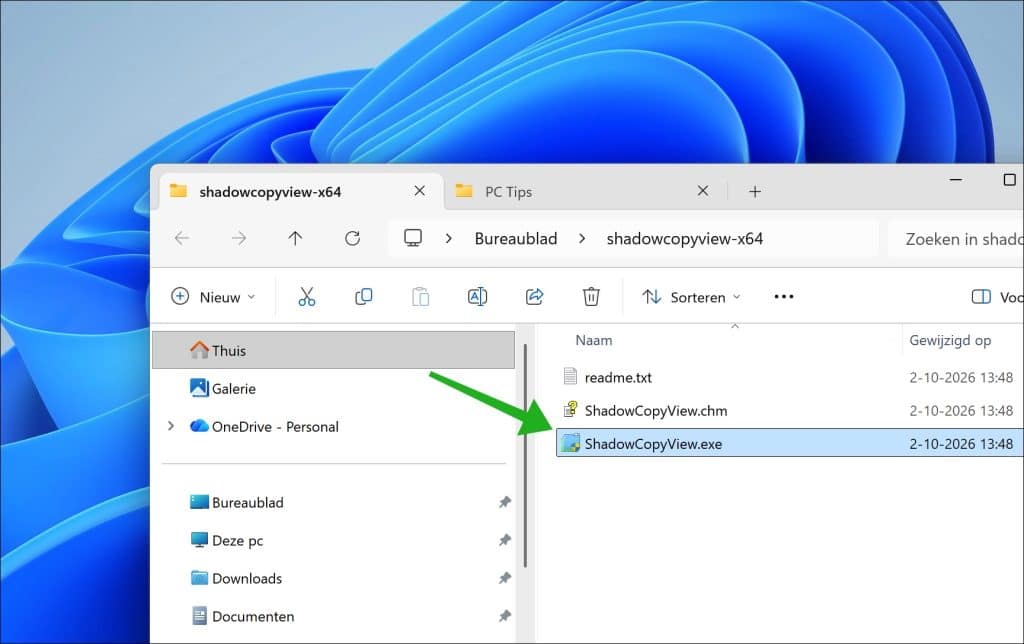Click the readme.txt document icon
The width and height of the screenshot is (1024, 644).
(570, 376)
